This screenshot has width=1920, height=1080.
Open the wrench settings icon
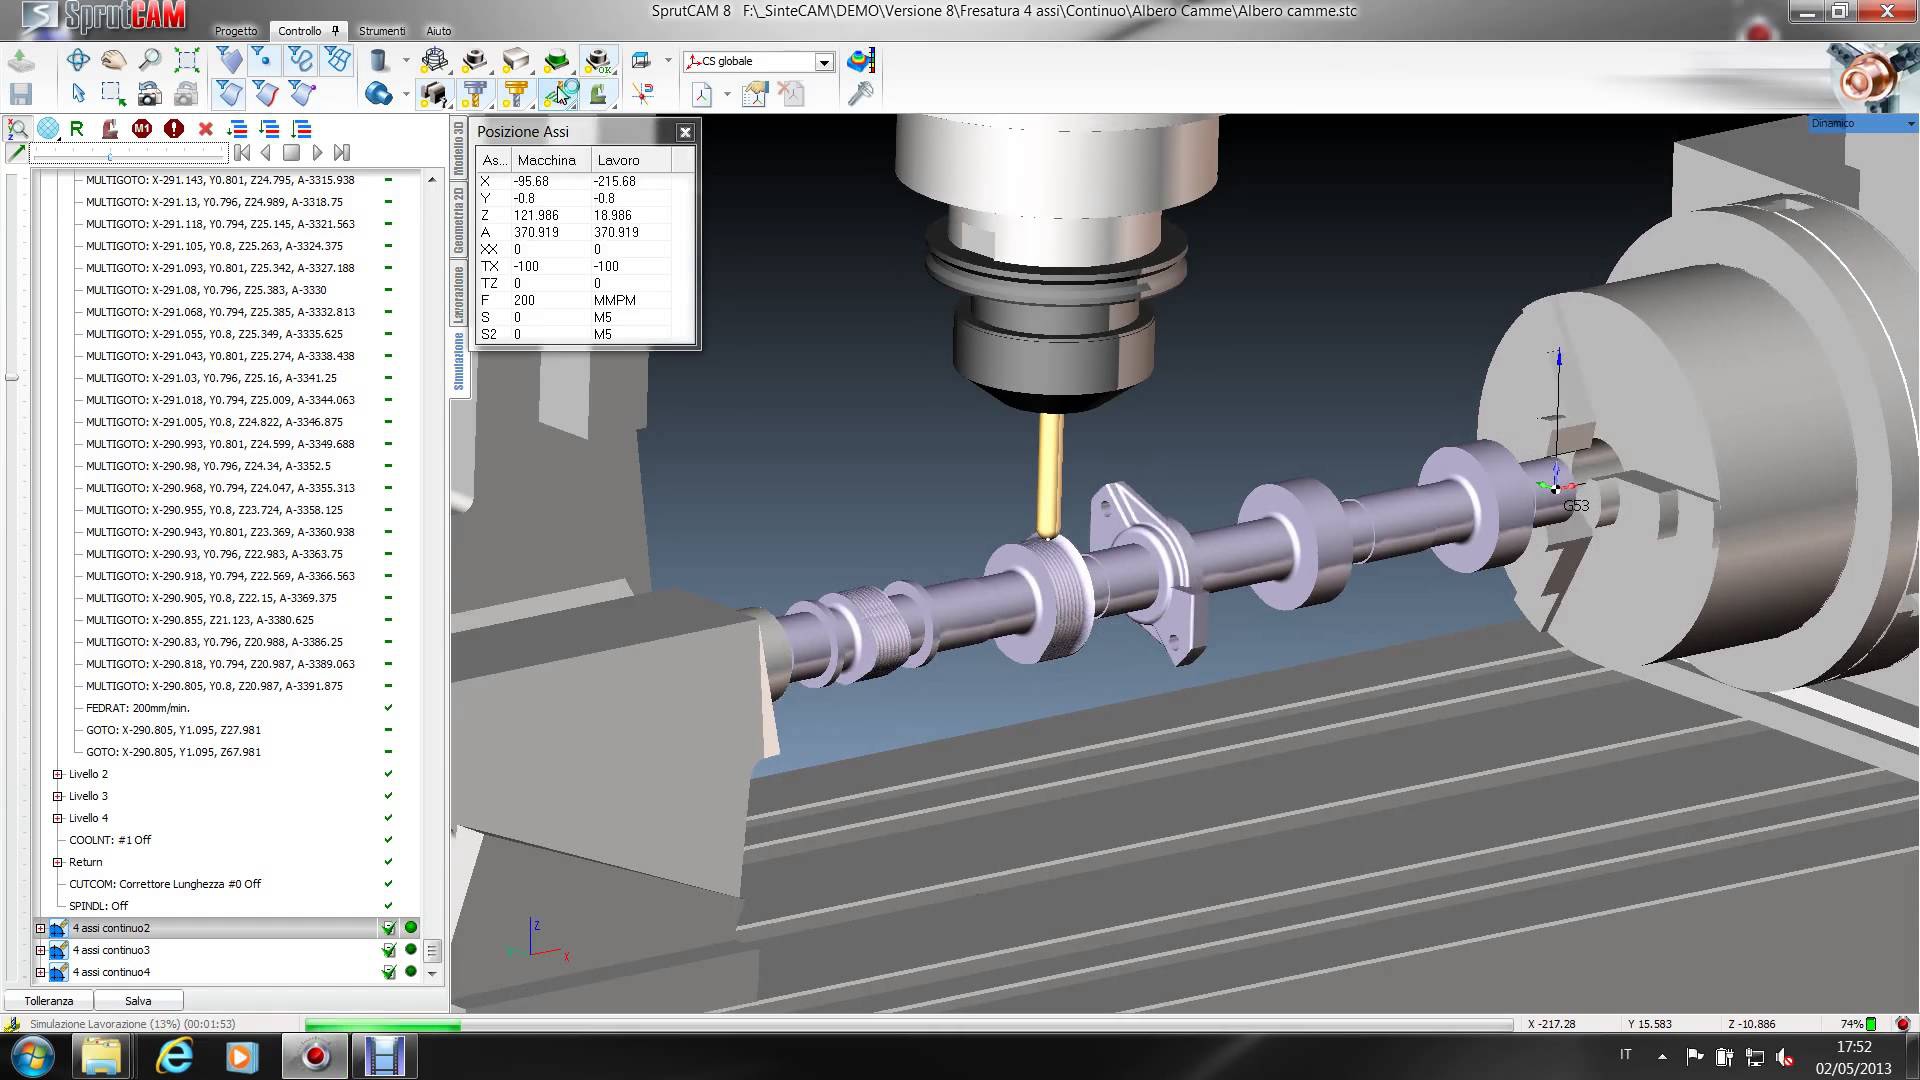click(860, 94)
